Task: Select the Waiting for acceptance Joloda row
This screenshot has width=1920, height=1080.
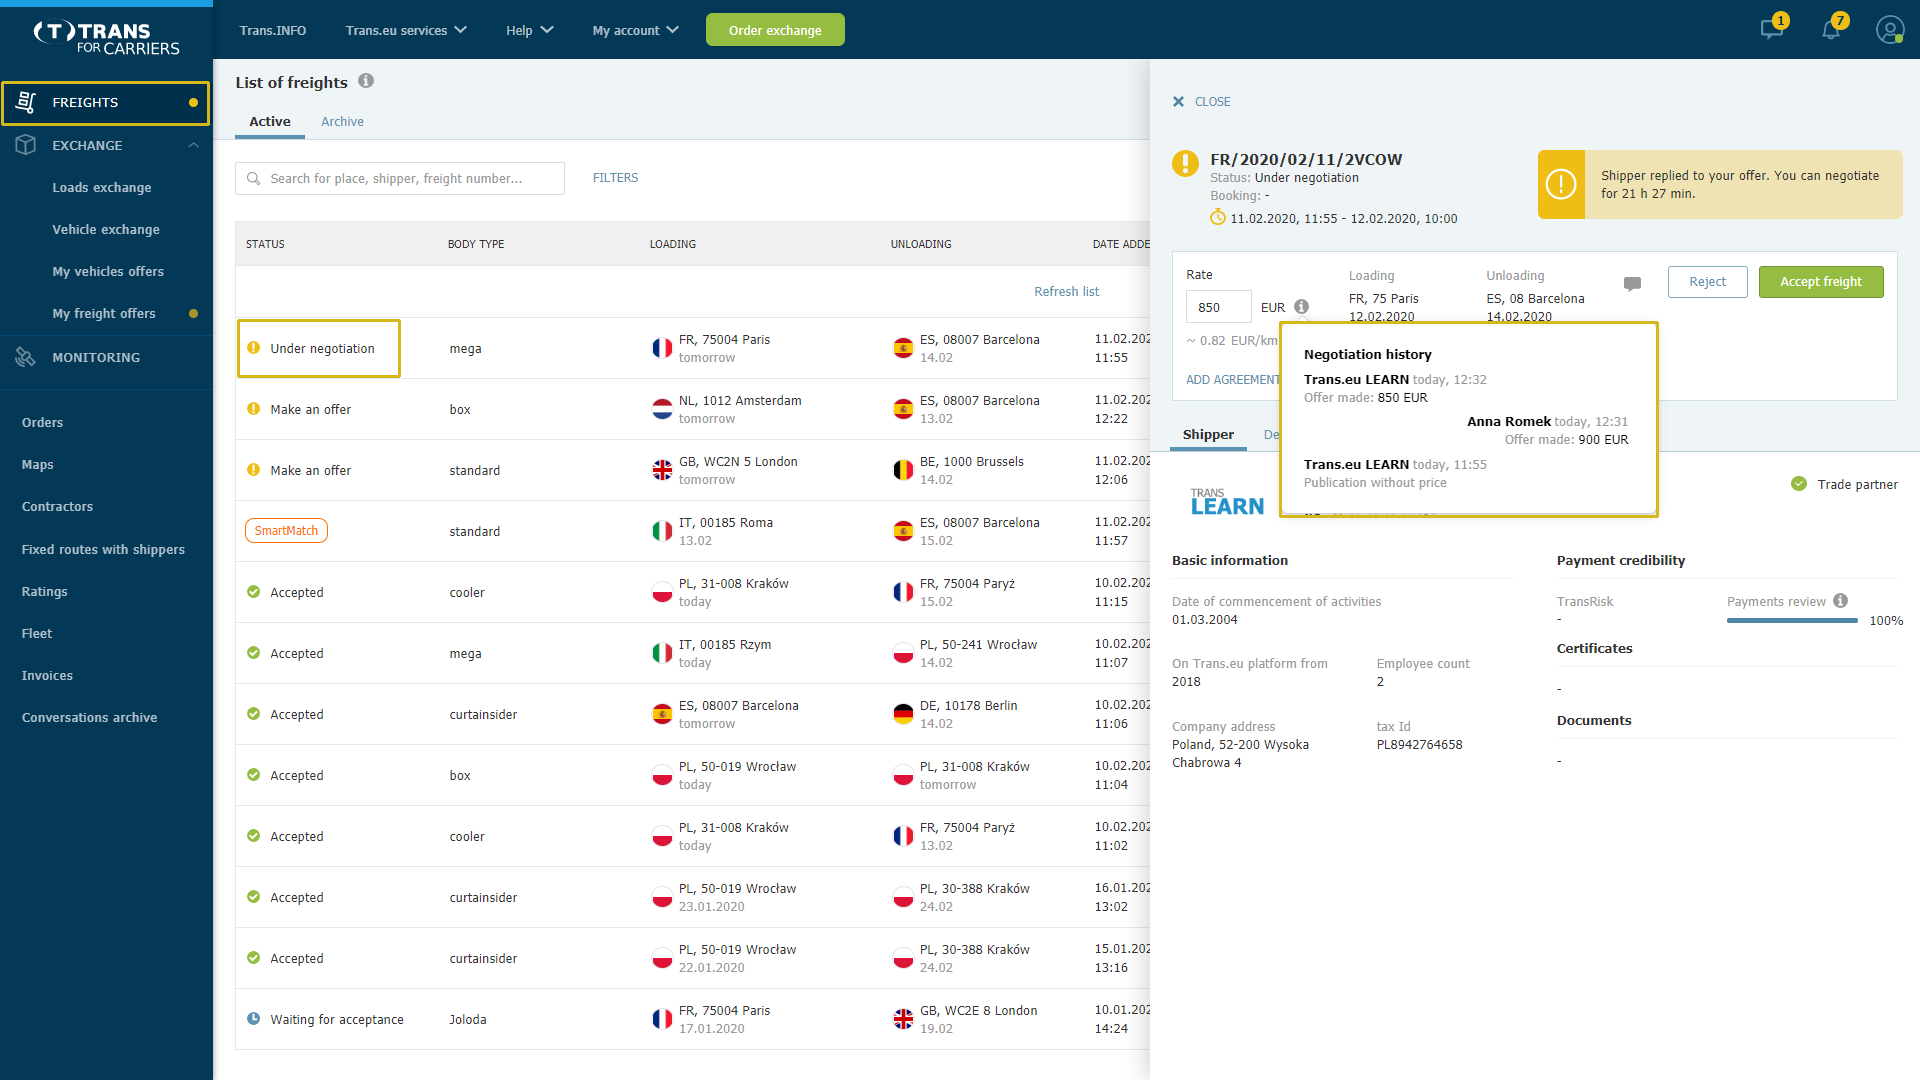Action: [692, 1019]
